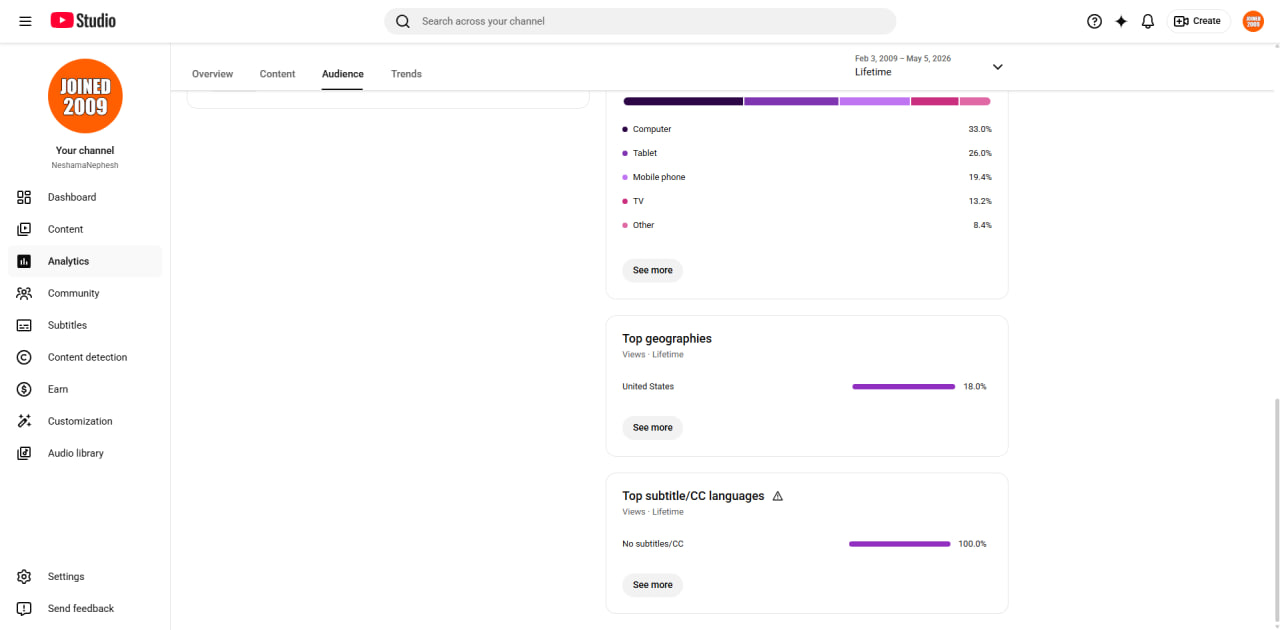This screenshot has width=1280, height=630.
Task: Open the notifications bell
Action: click(x=1148, y=21)
